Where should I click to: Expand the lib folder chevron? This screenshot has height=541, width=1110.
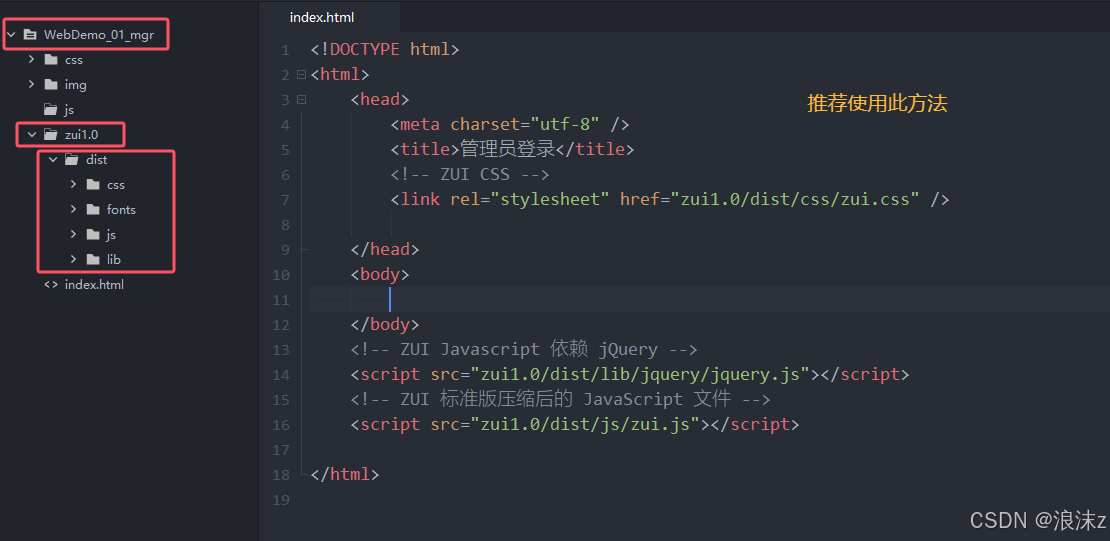point(74,259)
